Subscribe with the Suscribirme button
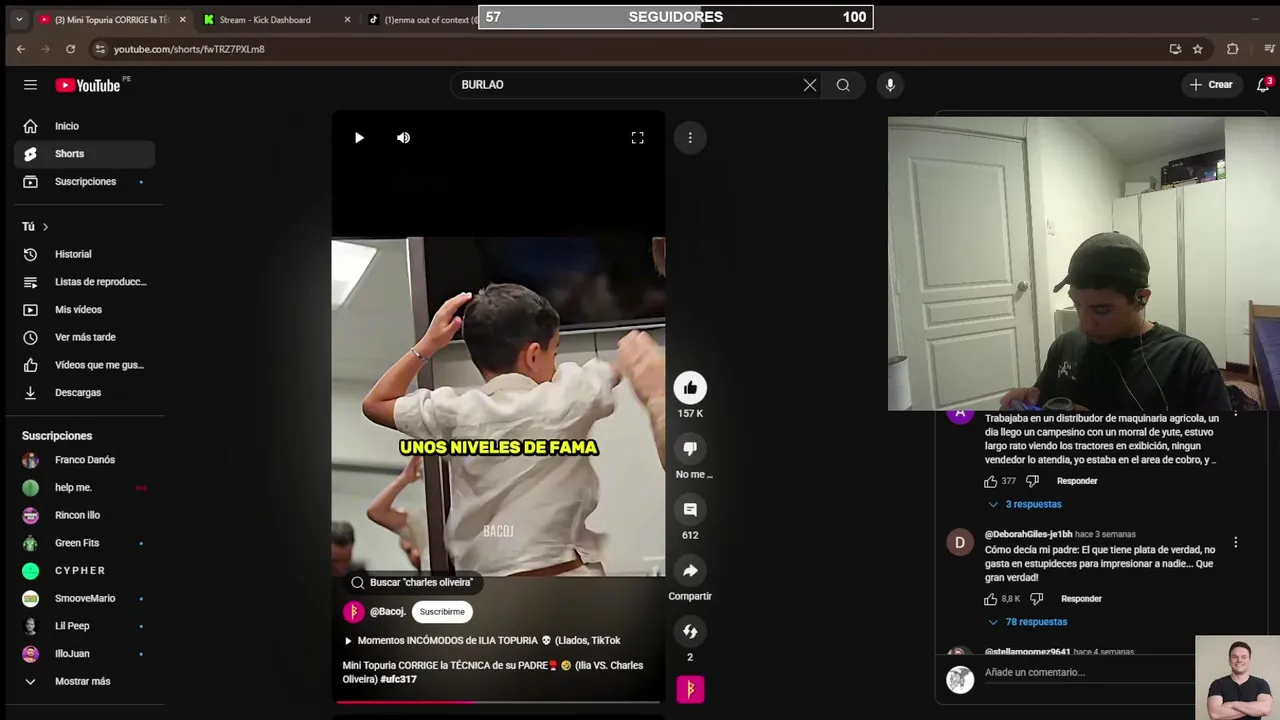Screen dimensions: 1280x720 442,612
